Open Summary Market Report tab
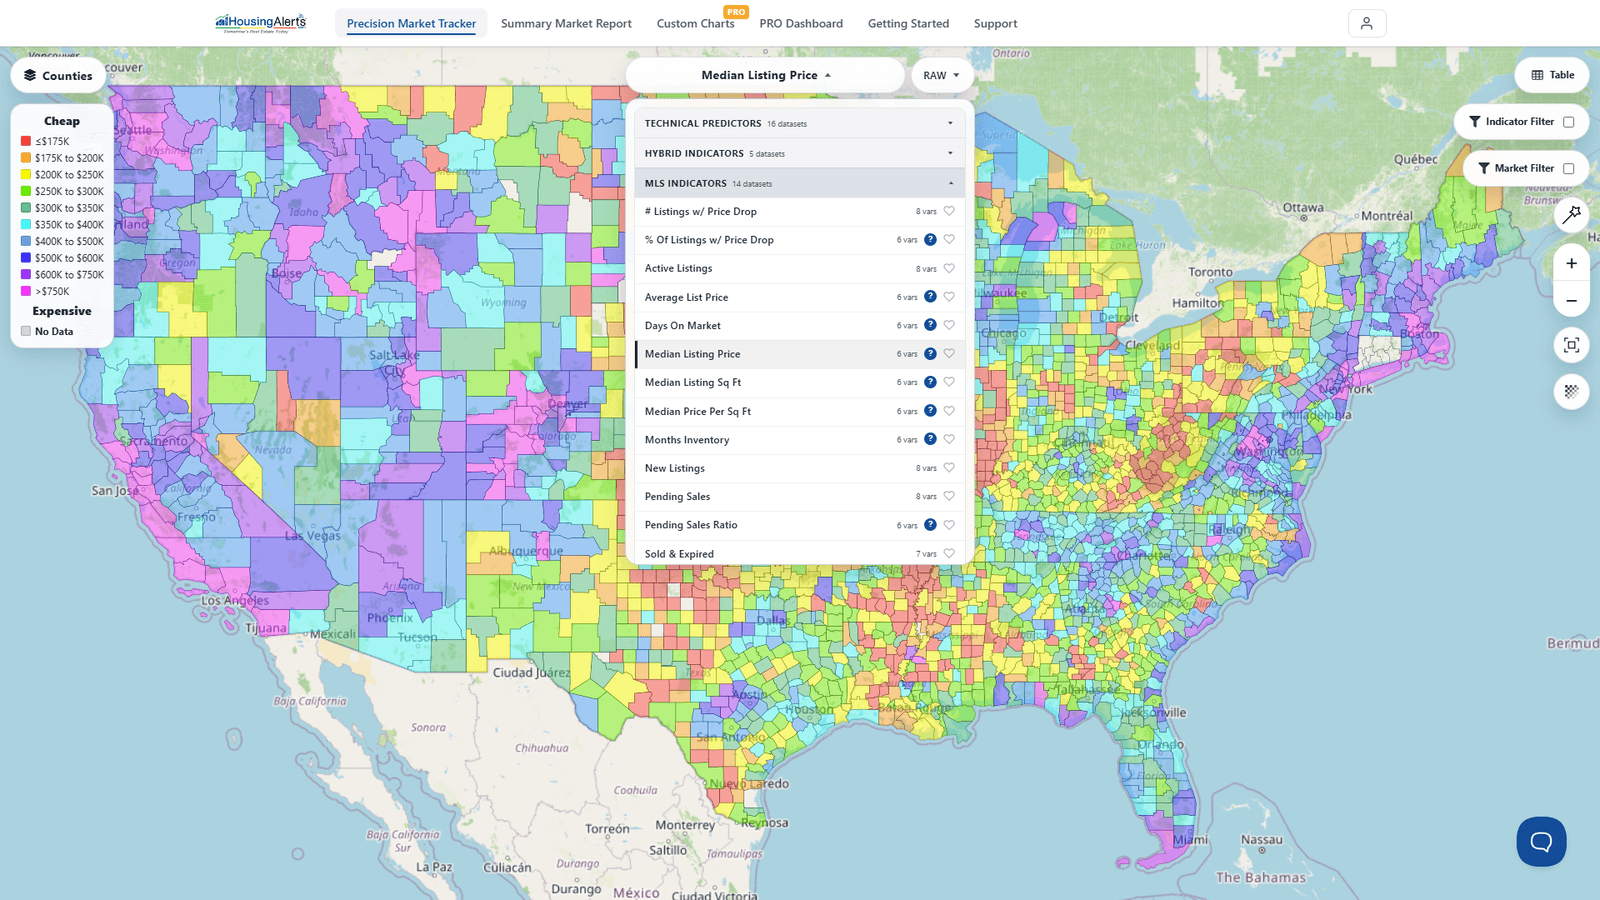Screen dimensions: 1600x900 pos(566,23)
